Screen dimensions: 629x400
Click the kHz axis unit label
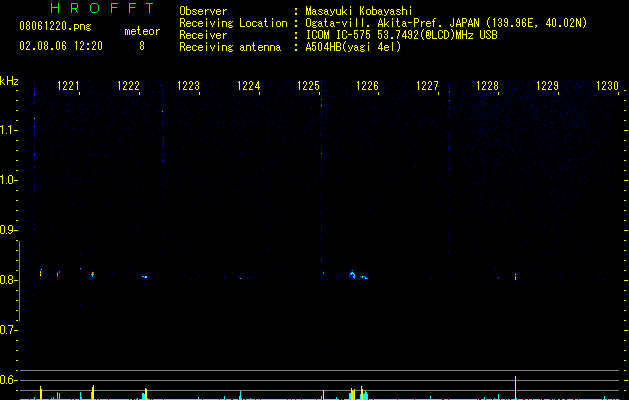[9, 81]
